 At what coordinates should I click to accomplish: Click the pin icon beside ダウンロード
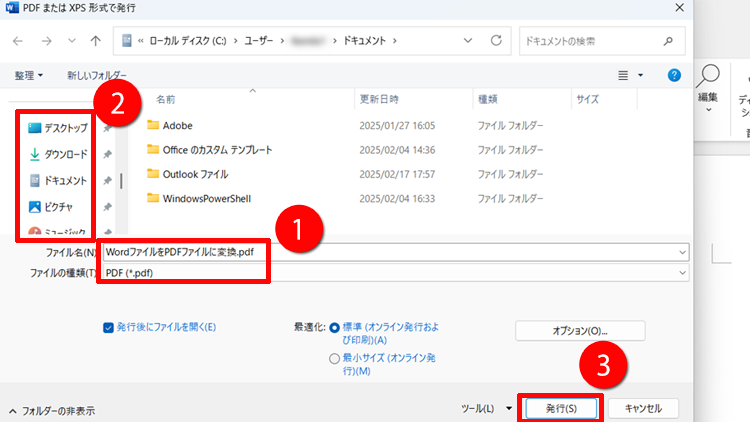click(108, 154)
